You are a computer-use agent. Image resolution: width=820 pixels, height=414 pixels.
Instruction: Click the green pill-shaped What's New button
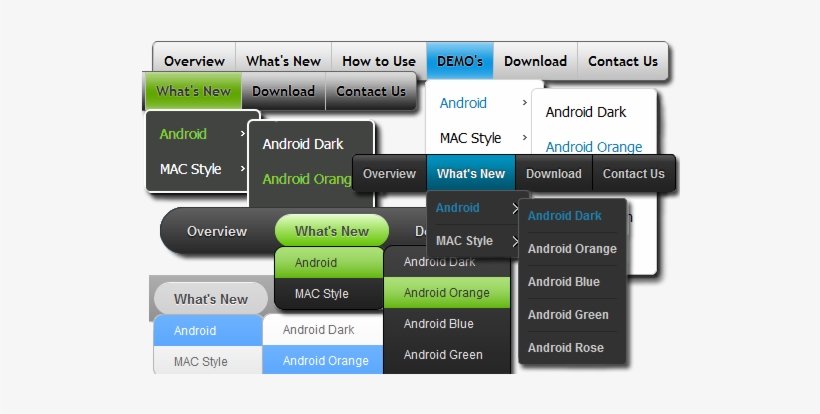coord(332,231)
